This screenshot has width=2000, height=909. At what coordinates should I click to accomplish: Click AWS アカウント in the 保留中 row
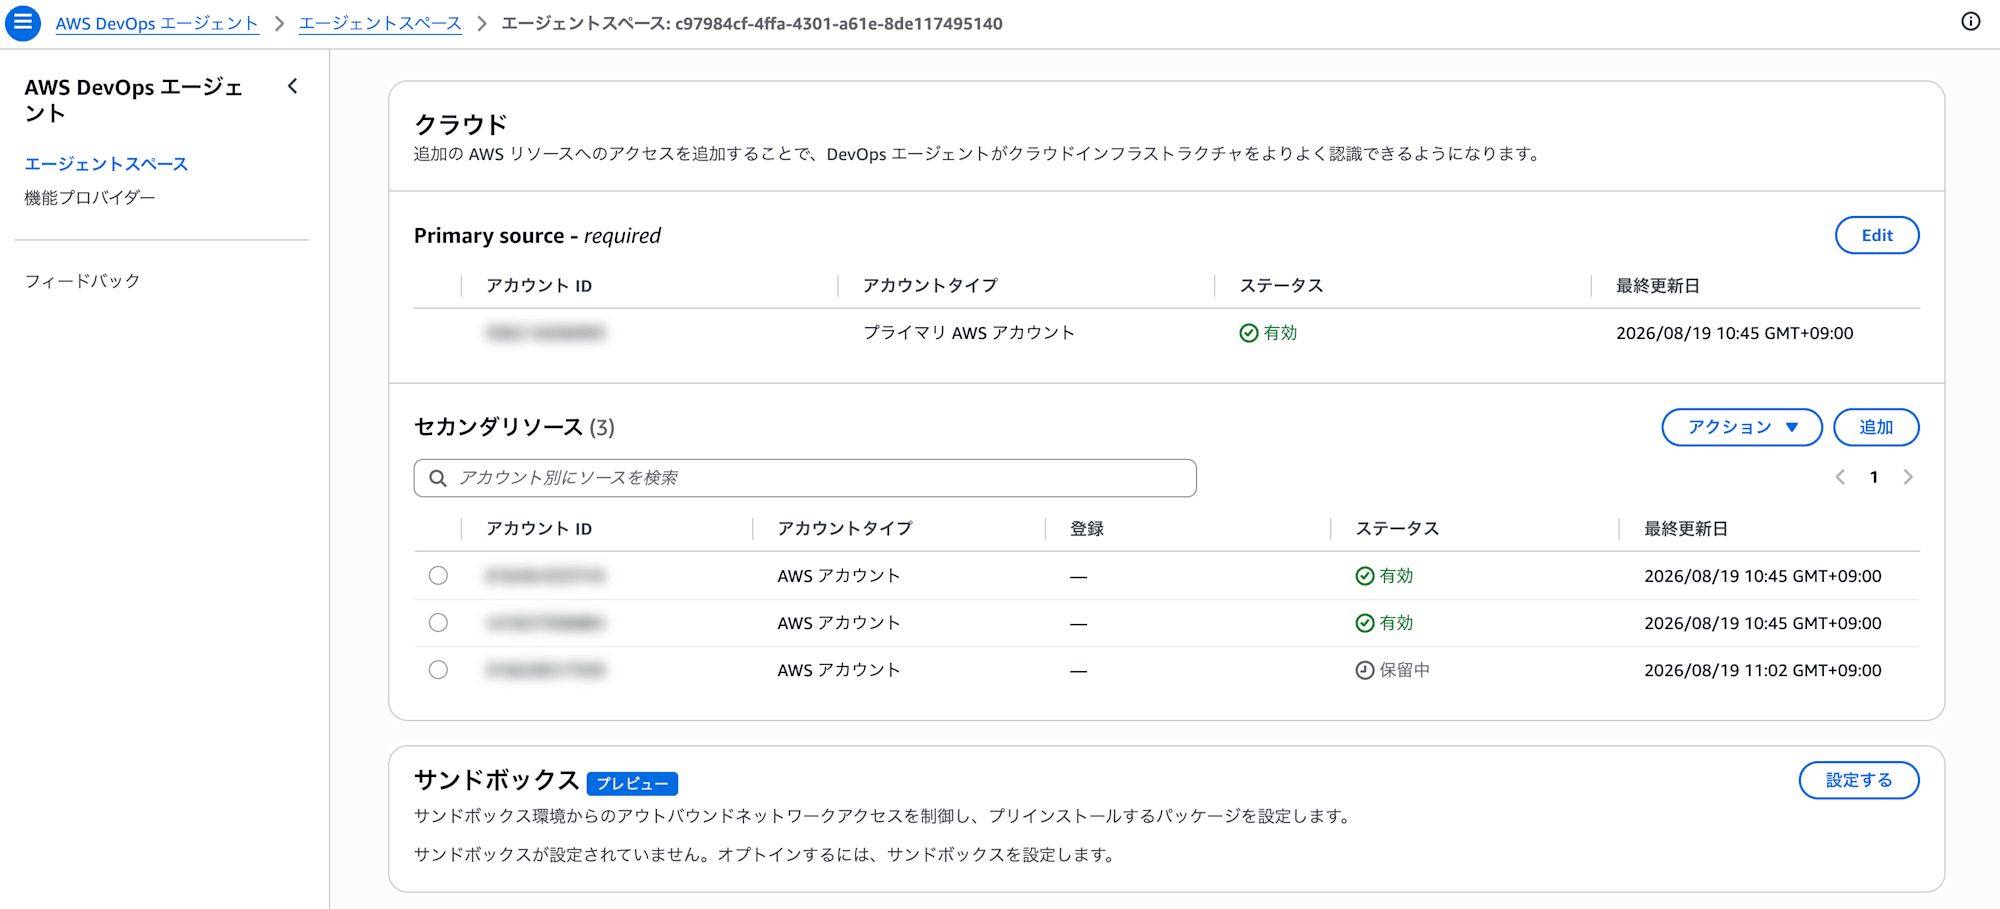point(839,670)
